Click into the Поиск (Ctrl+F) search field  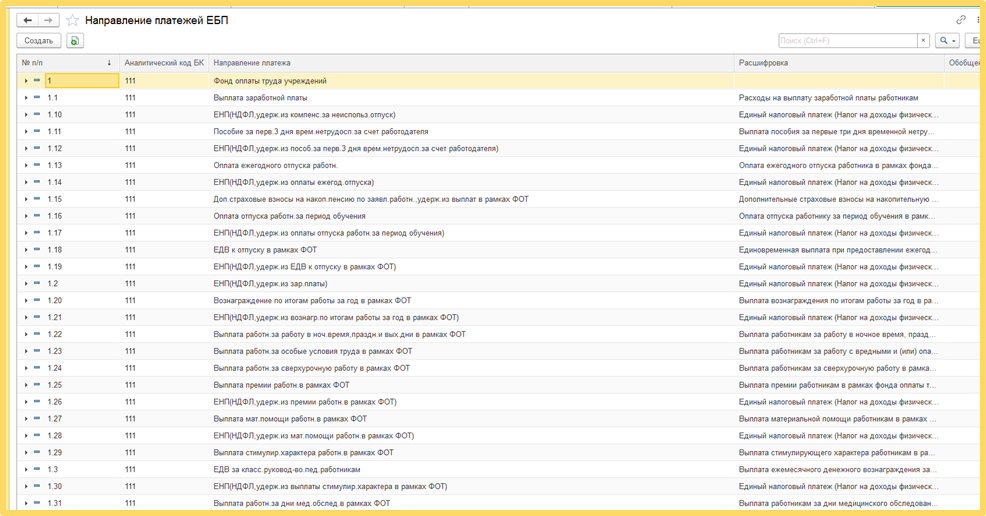(x=848, y=41)
